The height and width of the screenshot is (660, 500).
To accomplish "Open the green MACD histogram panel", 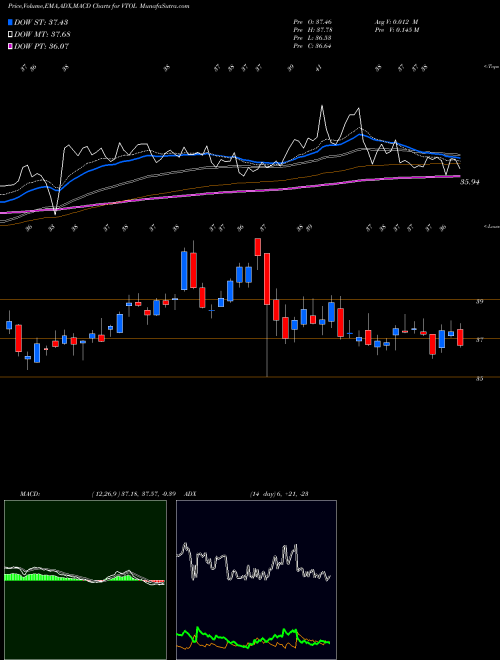I will tap(85, 580).
